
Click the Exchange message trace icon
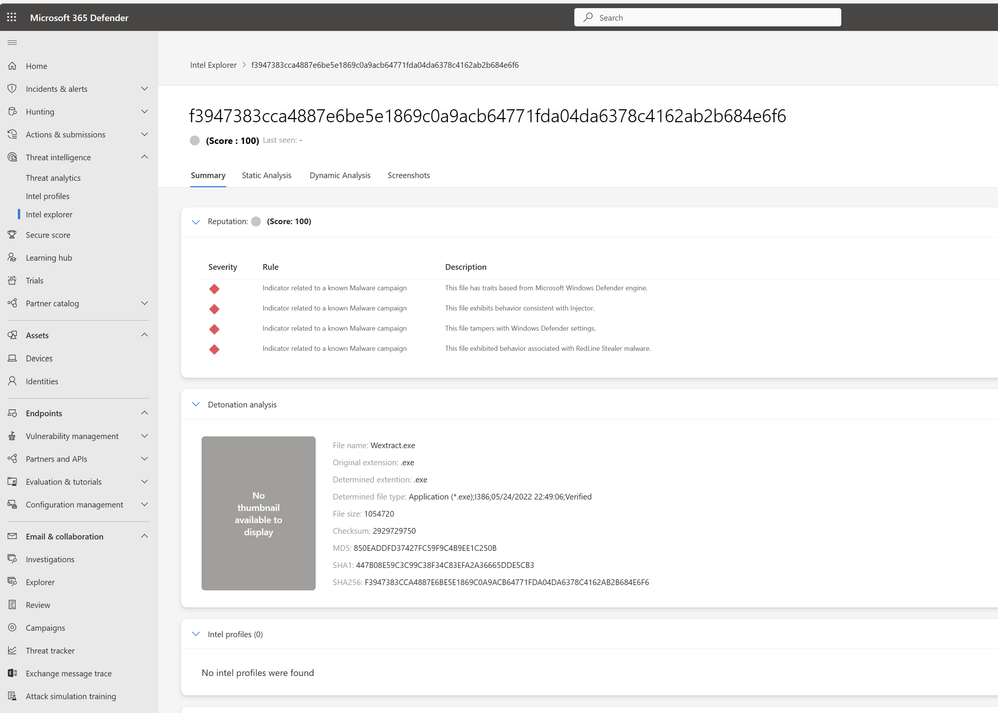(12, 673)
